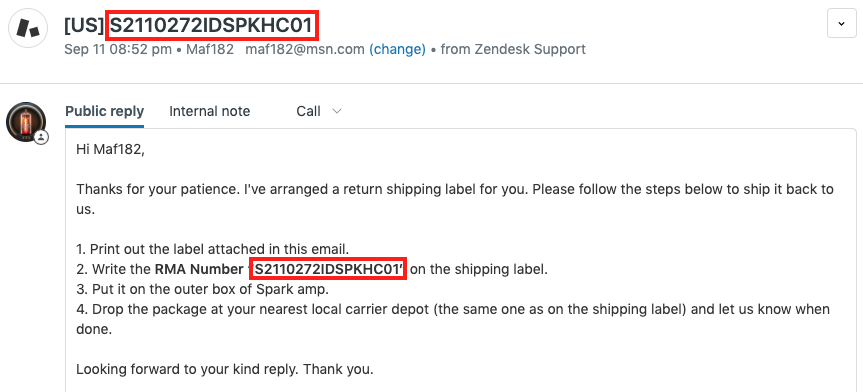Expand the Call dropdown option
Image resolution: width=863 pixels, height=392 pixels.
click(x=319, y=111)
